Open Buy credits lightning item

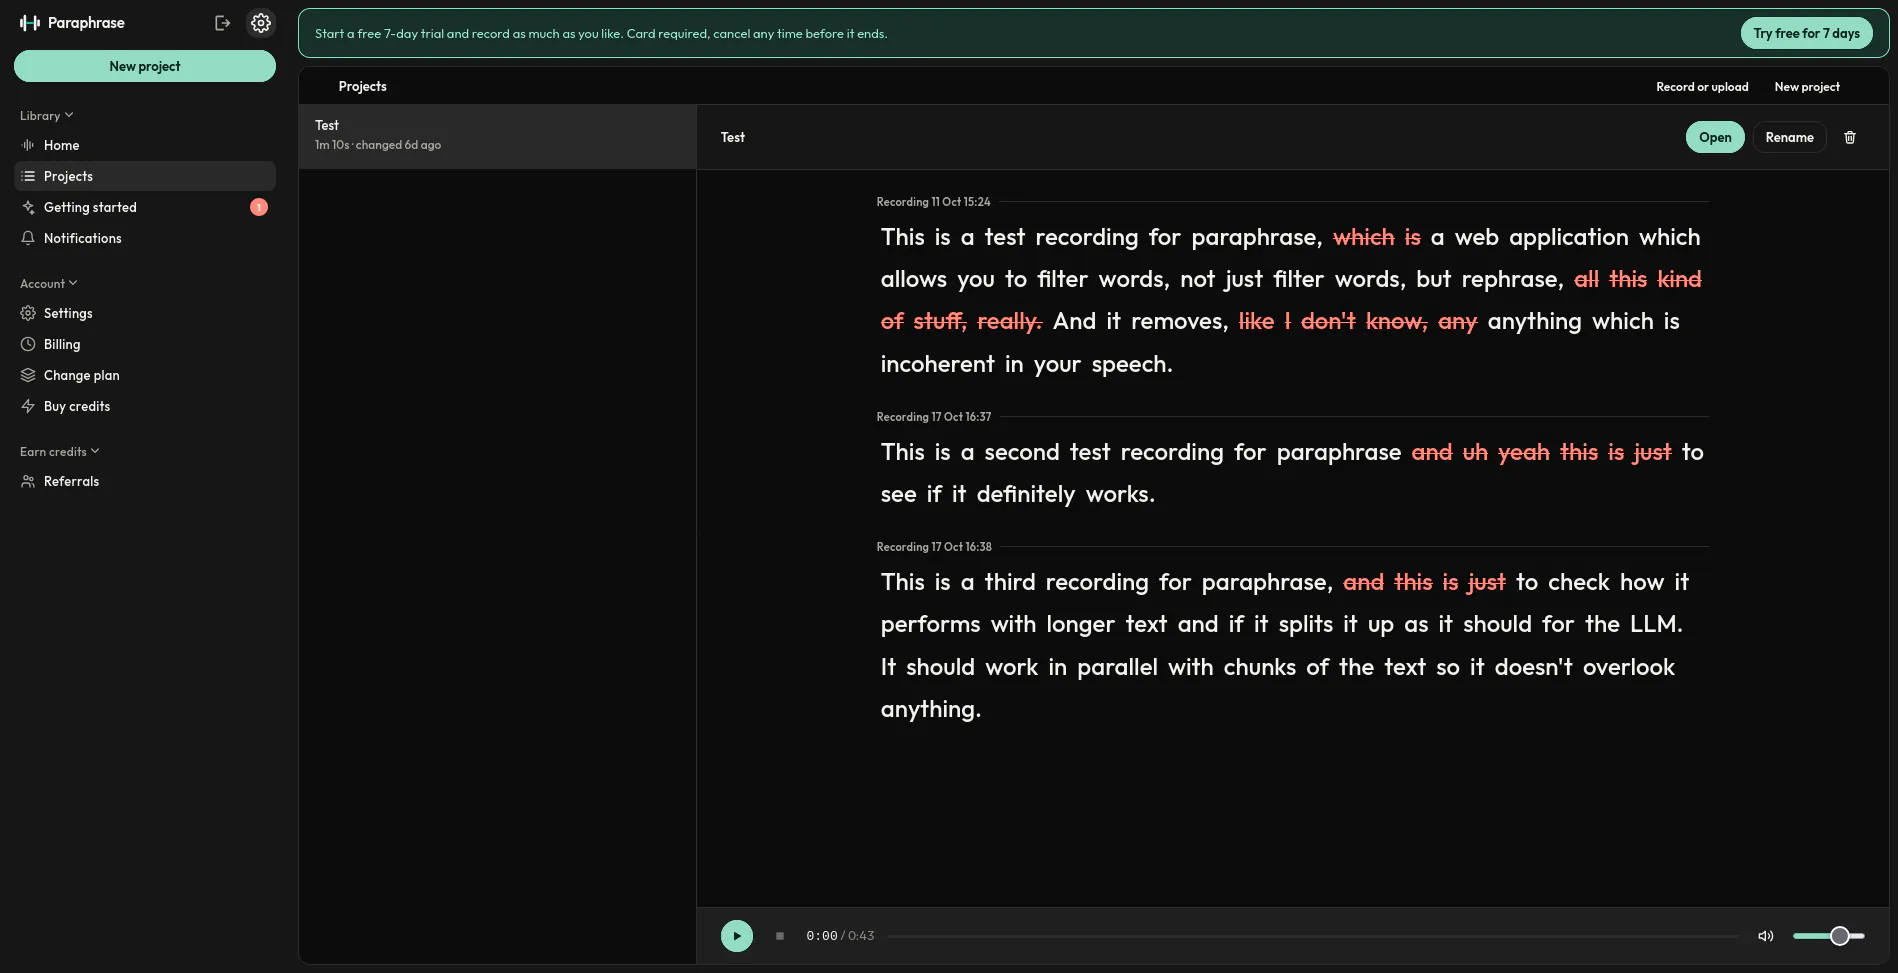[145, 406]
